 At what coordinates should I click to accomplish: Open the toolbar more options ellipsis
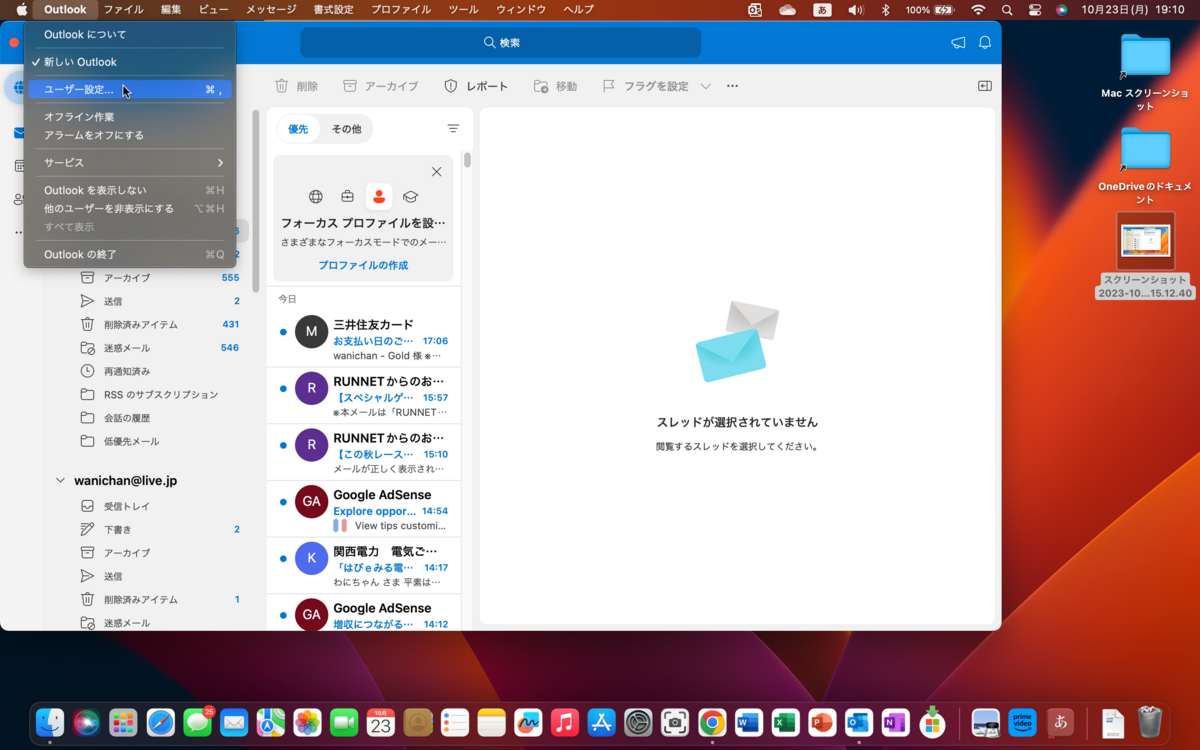(x=732, y=86)
